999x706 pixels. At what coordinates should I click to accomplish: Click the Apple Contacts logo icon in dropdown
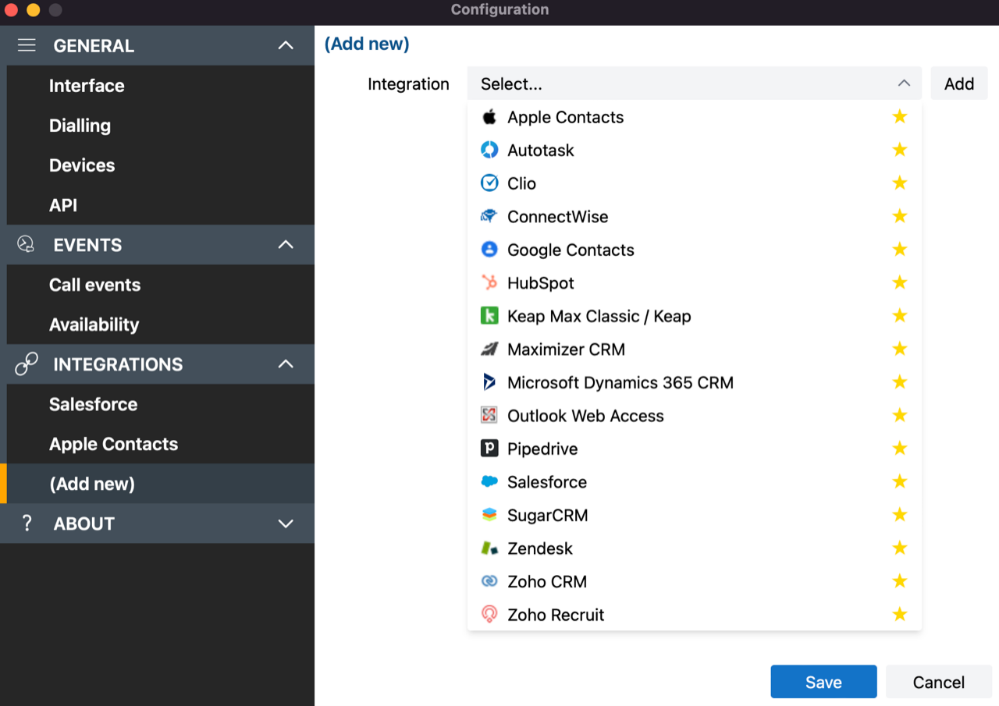[489, 117]
